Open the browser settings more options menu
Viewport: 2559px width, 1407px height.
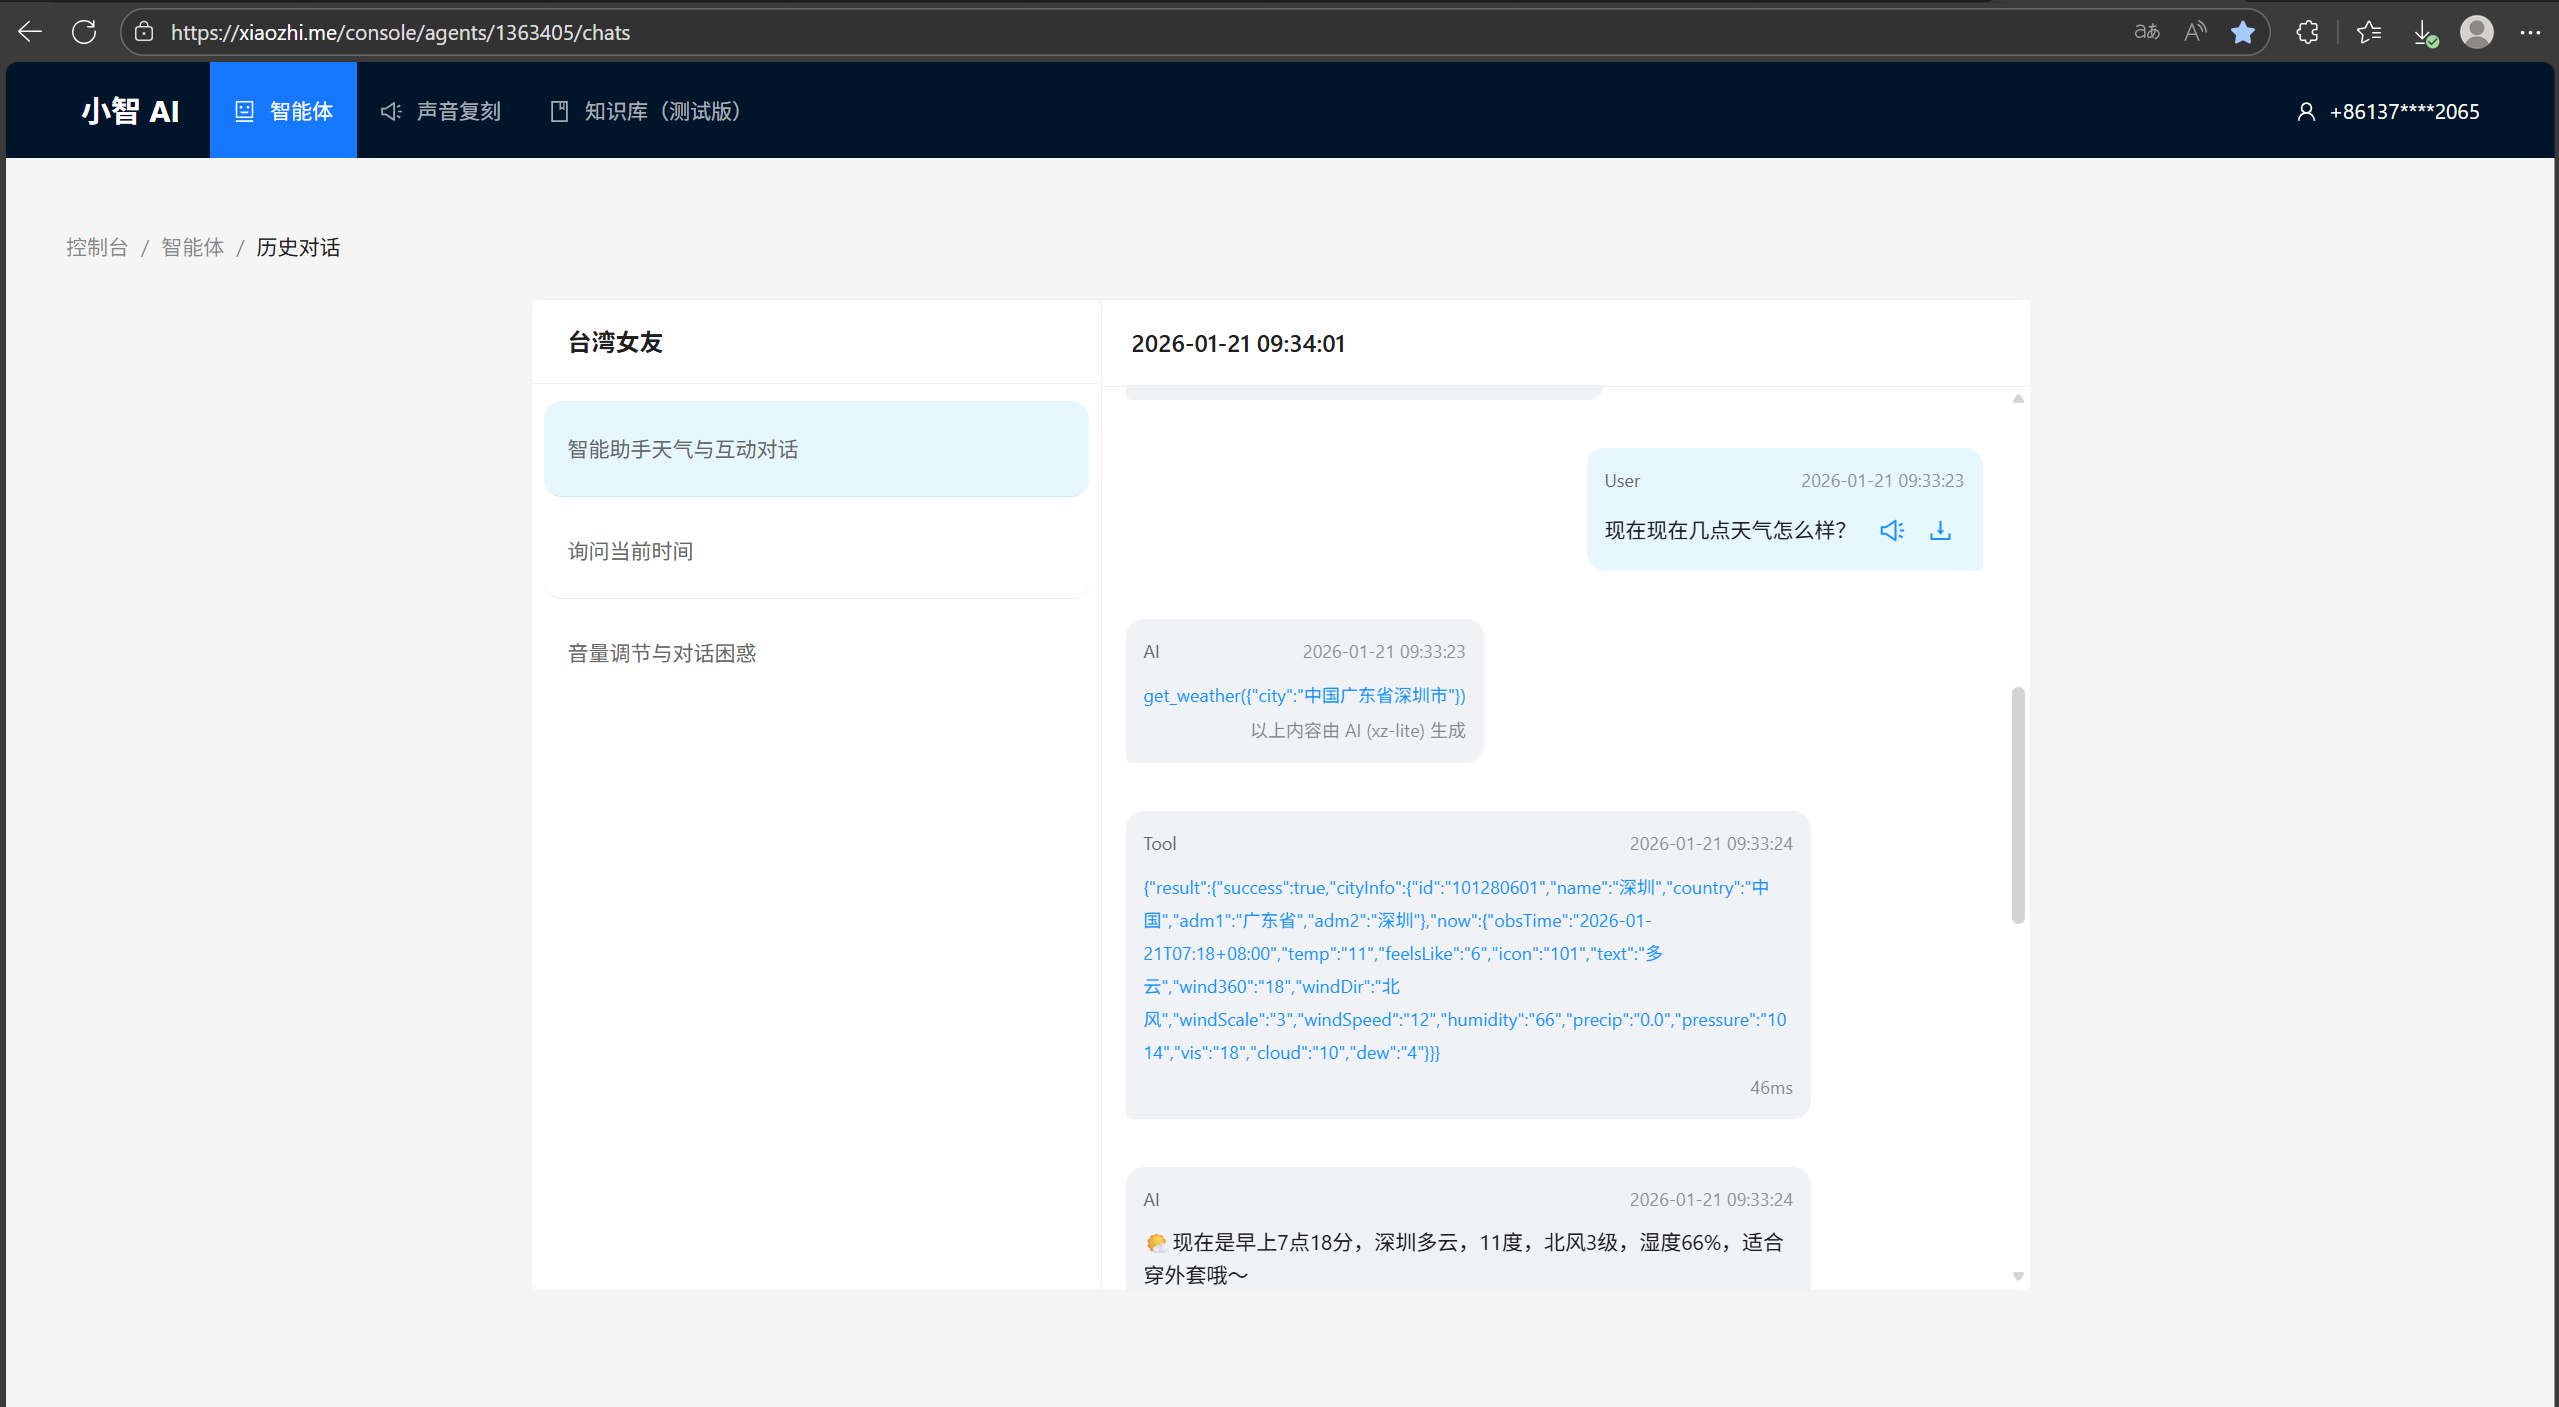click(2532, 31)
